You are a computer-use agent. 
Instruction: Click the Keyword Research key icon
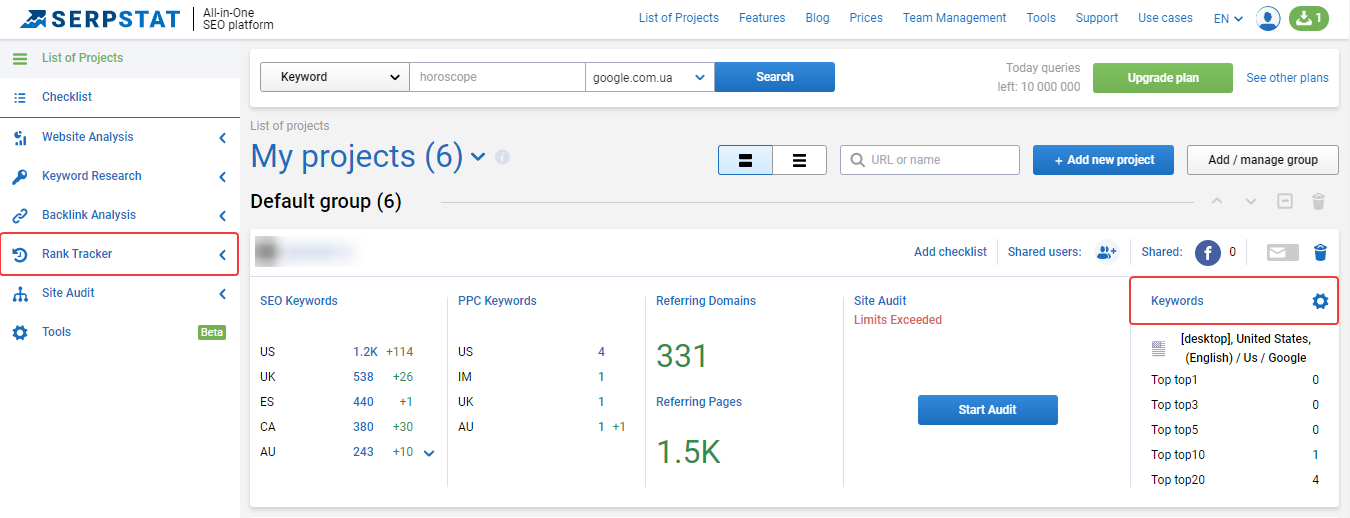click(20, 176)
